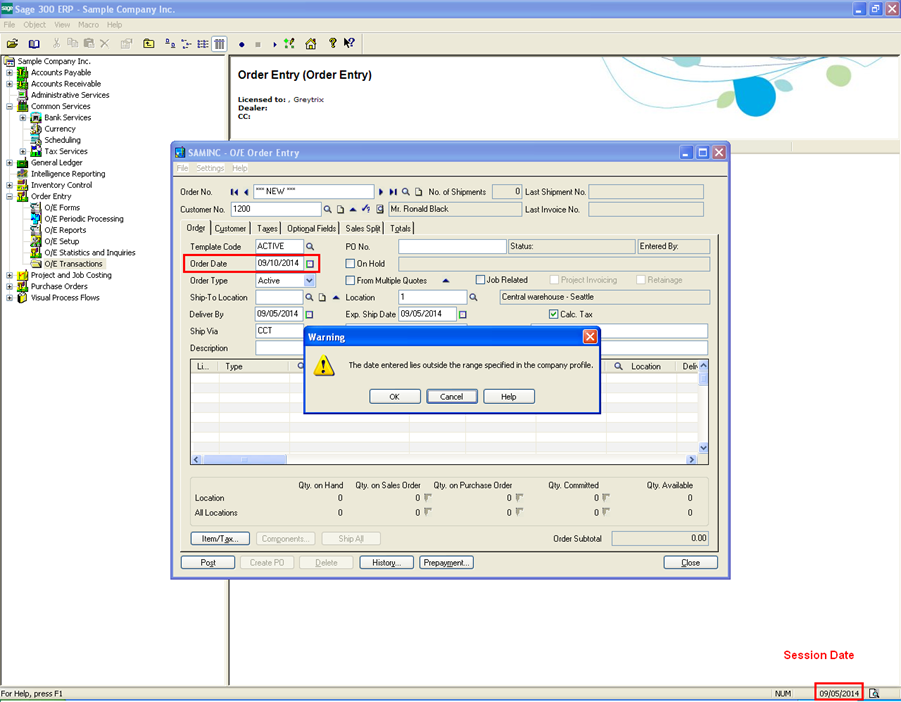Screen dimensions: 901x702
Task: Expand the Inventory Control tree node
Action: pos(9,185)
